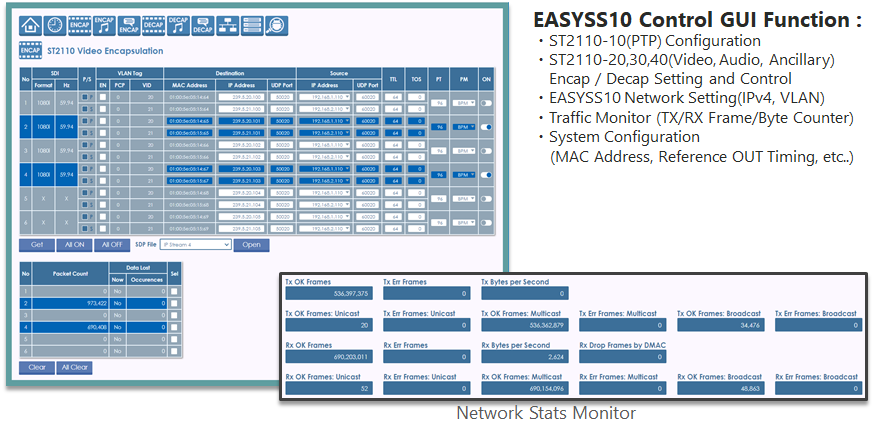Open the Home page icon
886x435 pixels.
pos(31,26)
